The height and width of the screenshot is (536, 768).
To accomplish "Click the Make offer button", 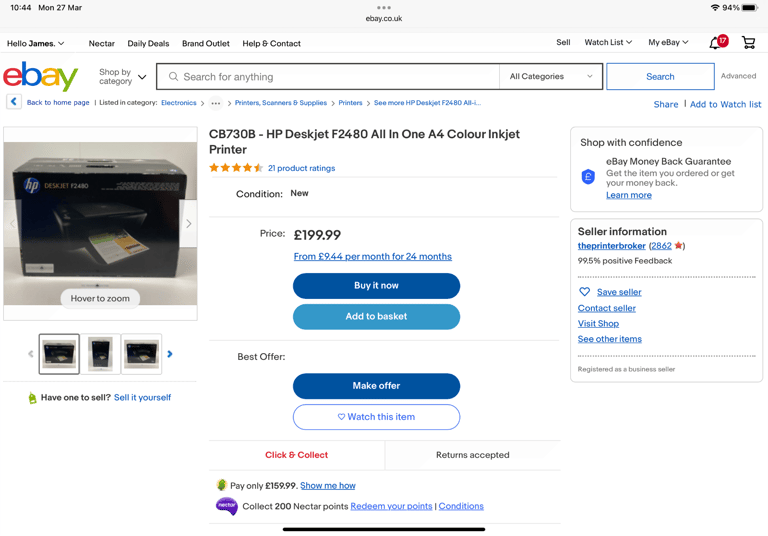I will pyautogui.click(x=376, y=386).
